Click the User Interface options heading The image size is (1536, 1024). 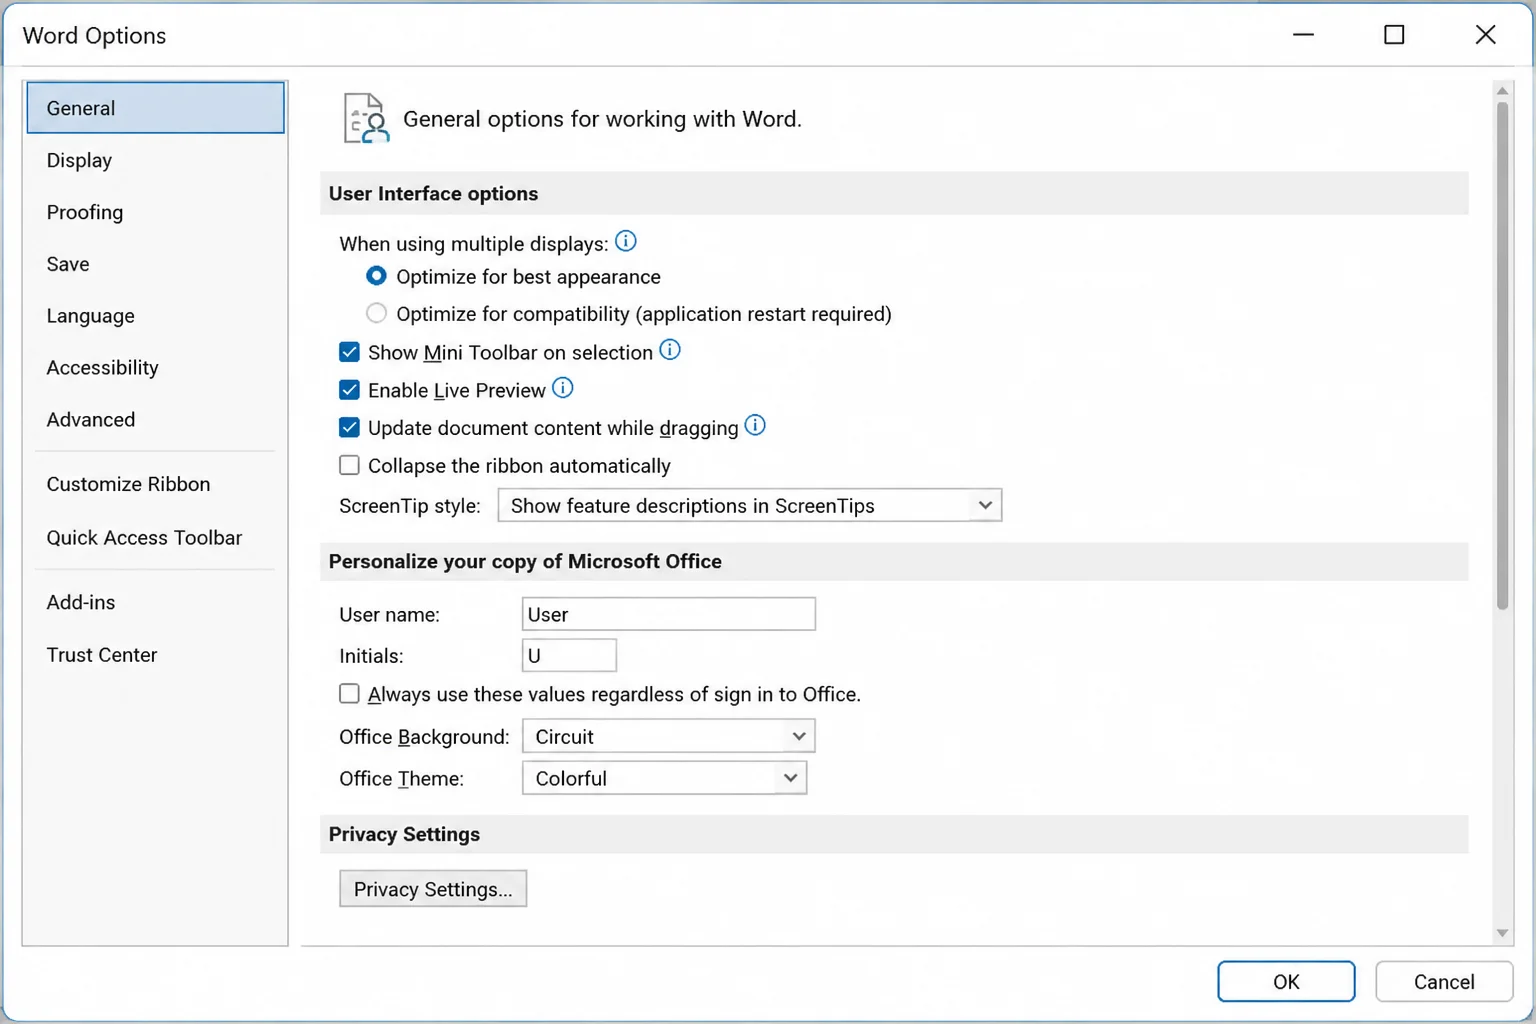(433, 194)
